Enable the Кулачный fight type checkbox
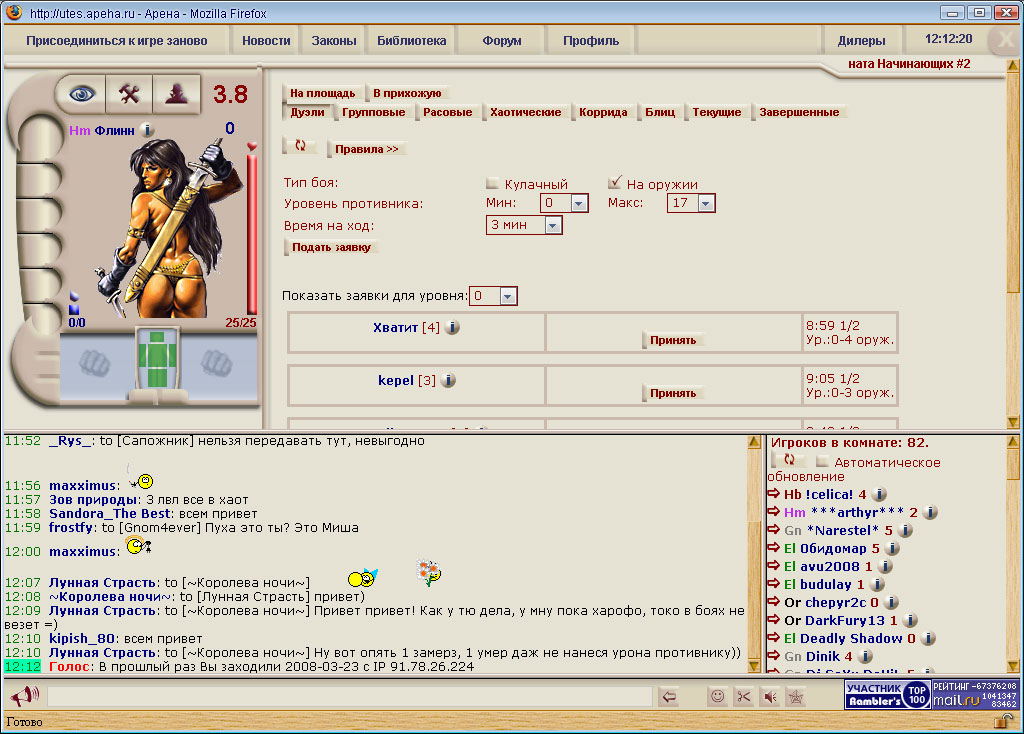This screenshot has width=1024, height=734. 492,183
